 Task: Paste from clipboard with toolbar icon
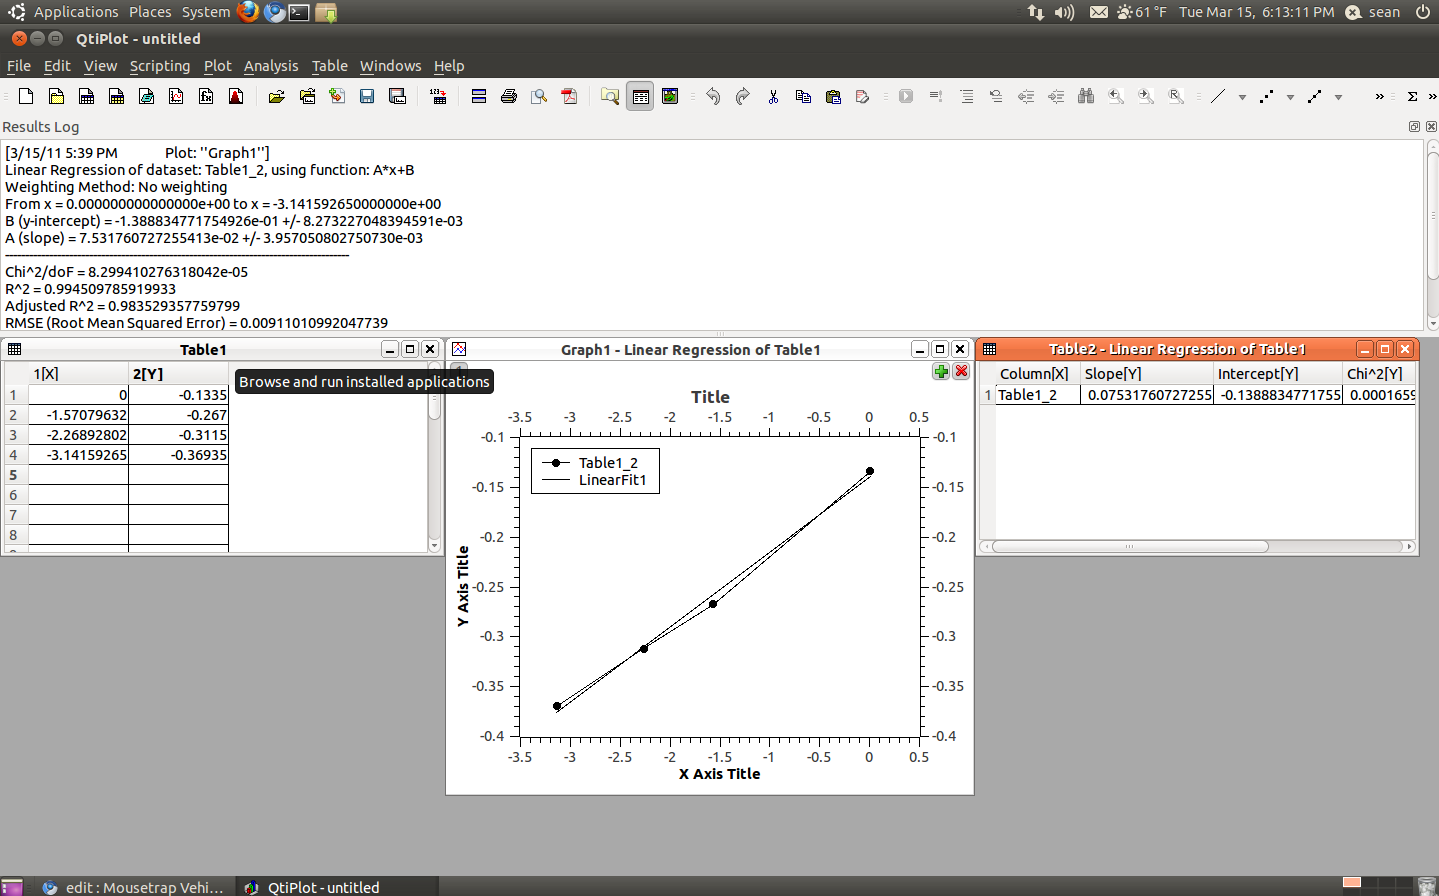tap(833, 96)
